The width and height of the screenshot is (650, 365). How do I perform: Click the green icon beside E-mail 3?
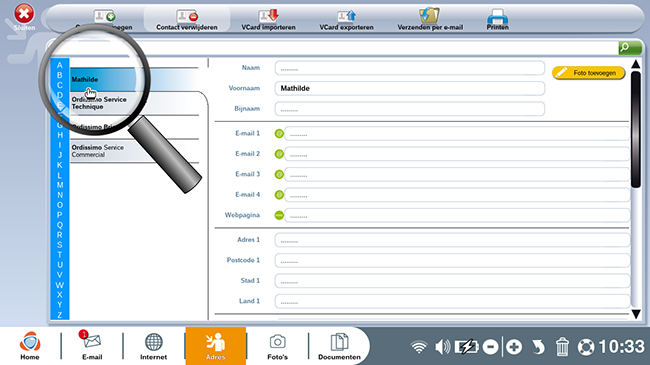click(x=279, y=174)
